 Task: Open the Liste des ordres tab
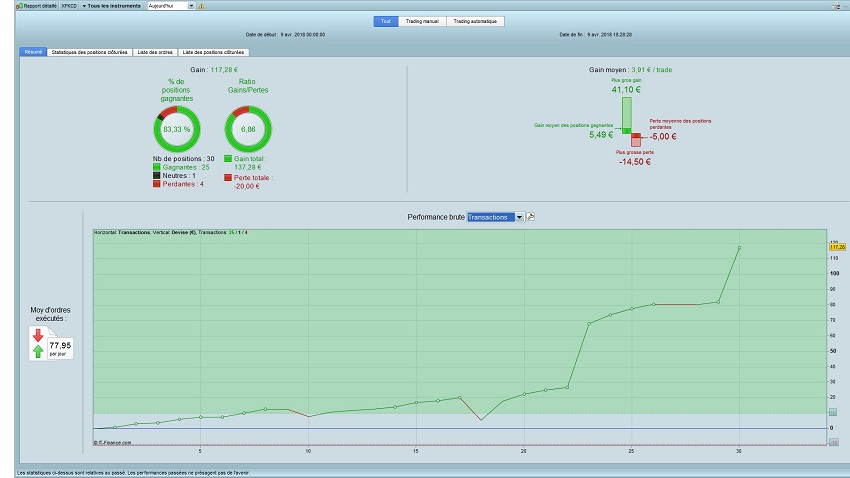[x=155, y=52]
